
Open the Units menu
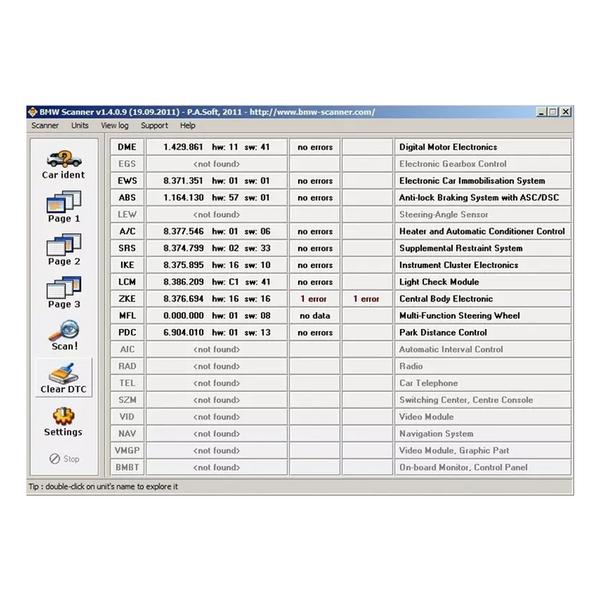(x=80, y=126)
